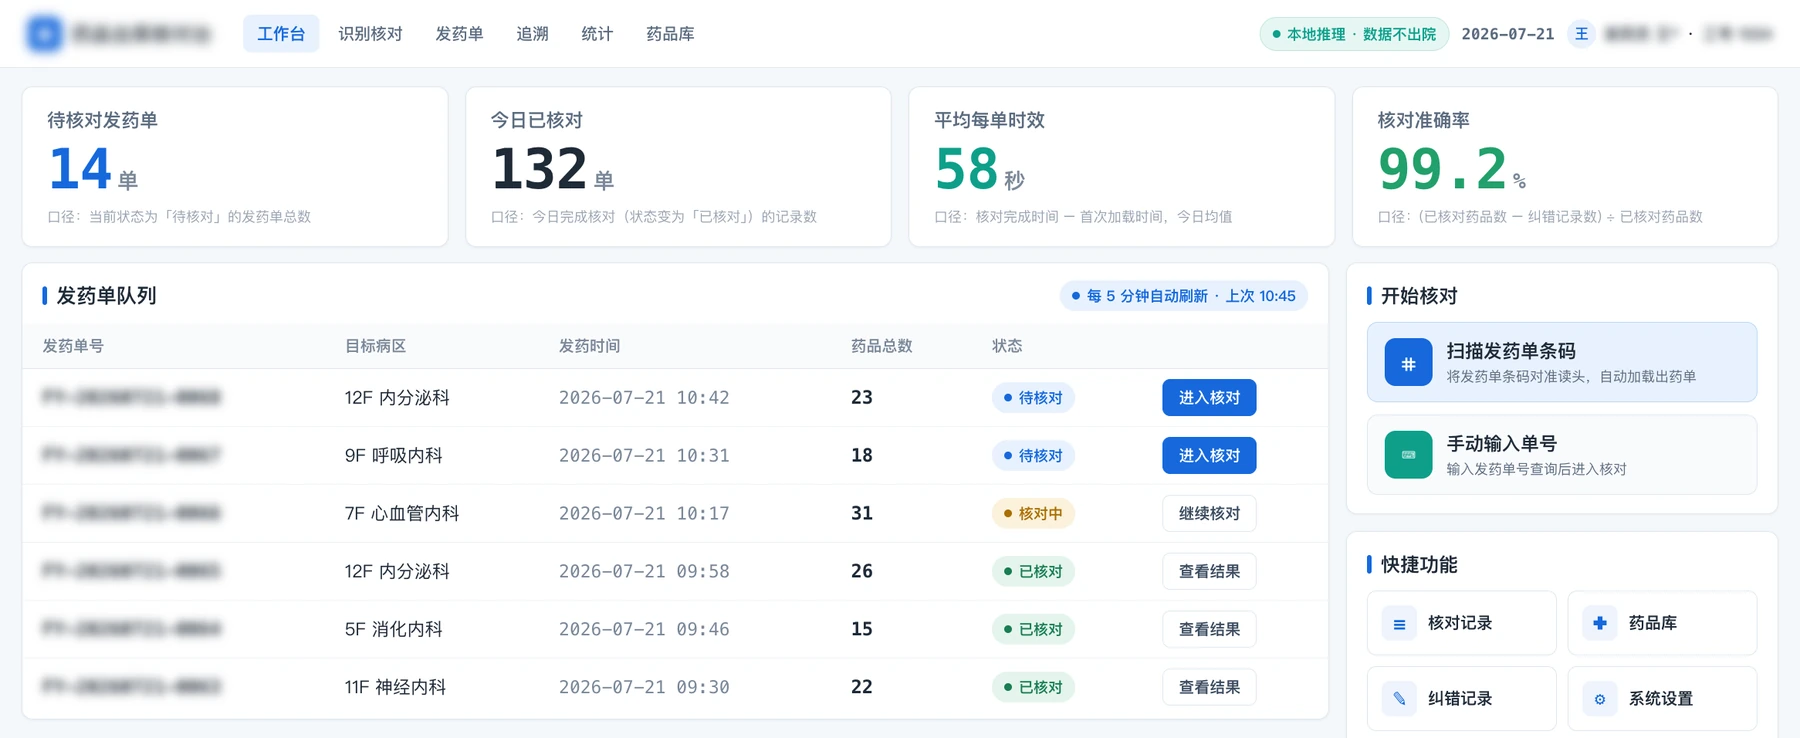
Task: Open the 系统设置 shortcut
Action: (1662, 698)
